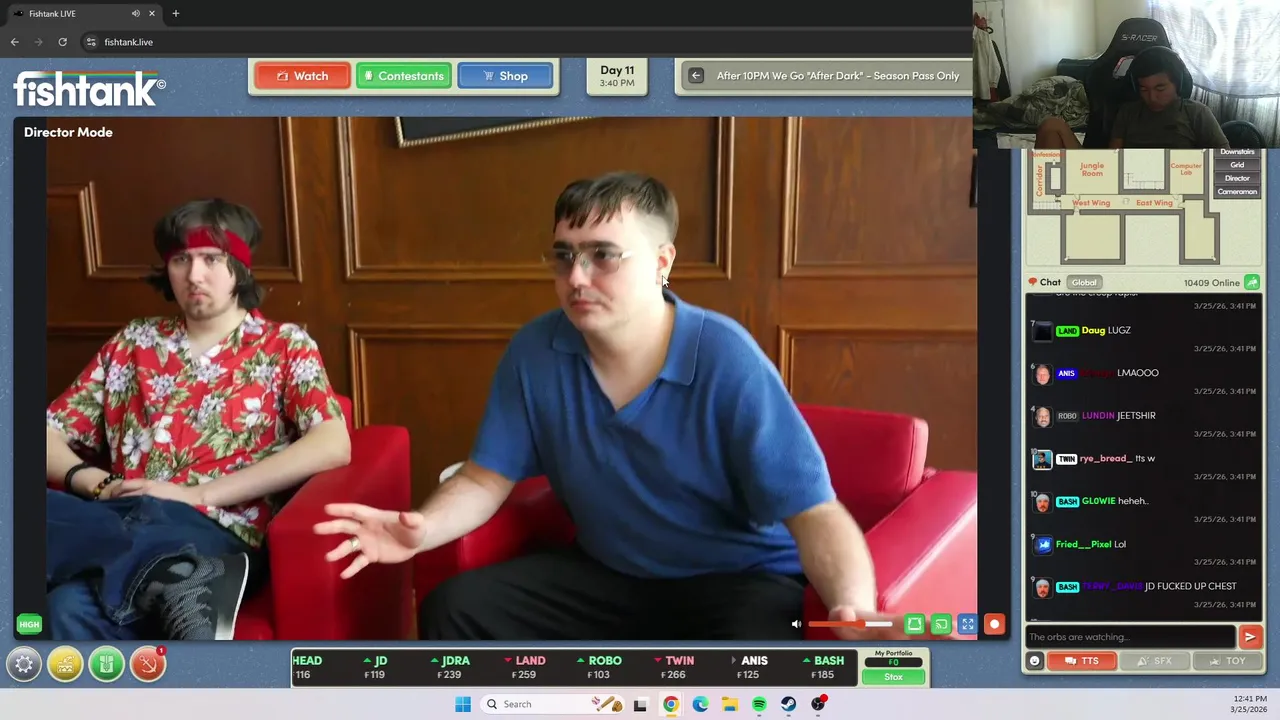Toggle theater mode green icon on the player
Viewport: 1280px width, 720px height.
pos(914,624)
